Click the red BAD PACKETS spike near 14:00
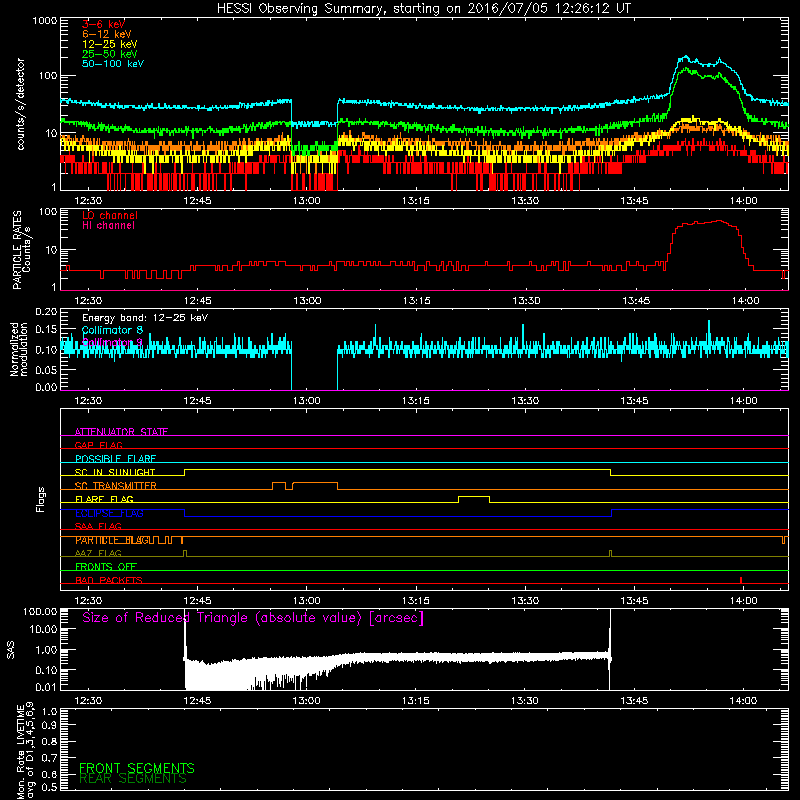The image size is (800, 800). (x=740, y=580)
